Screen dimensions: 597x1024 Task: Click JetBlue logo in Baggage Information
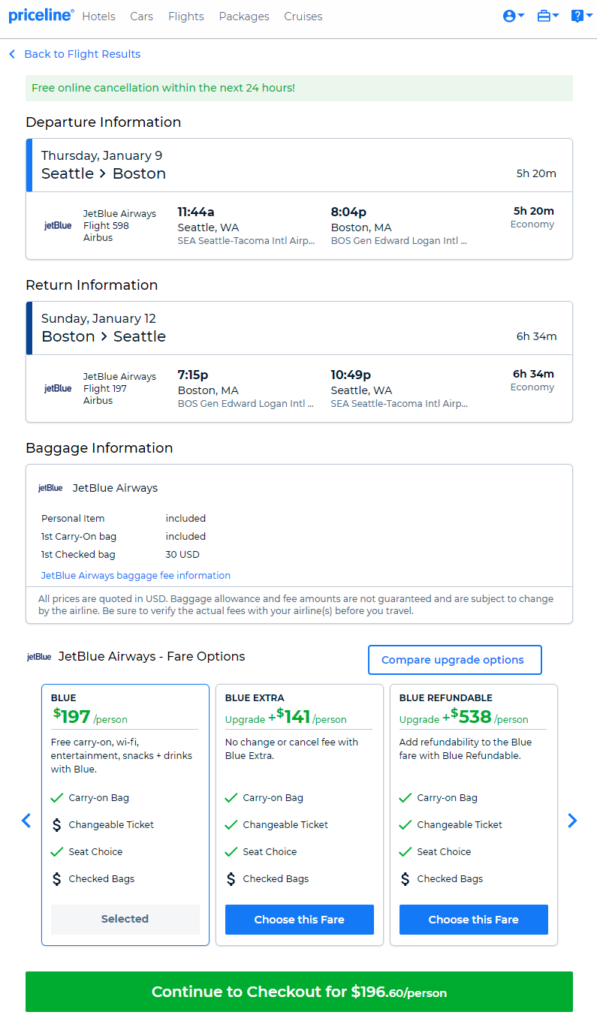point(50,488)
